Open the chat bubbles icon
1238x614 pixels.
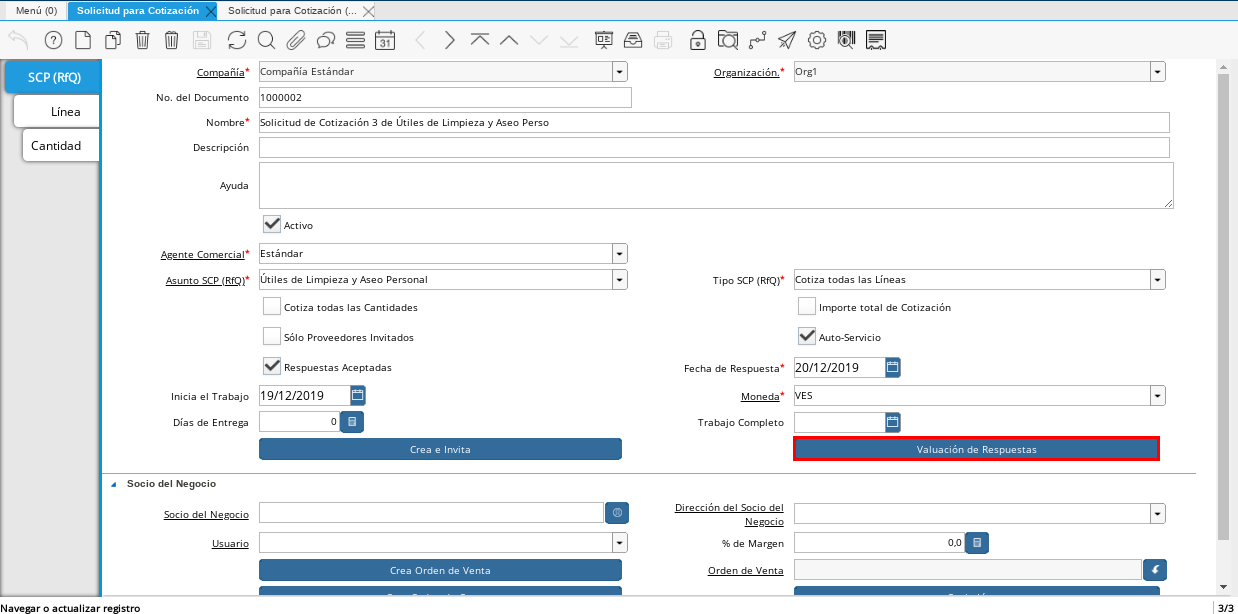click(x=325, y=40)
